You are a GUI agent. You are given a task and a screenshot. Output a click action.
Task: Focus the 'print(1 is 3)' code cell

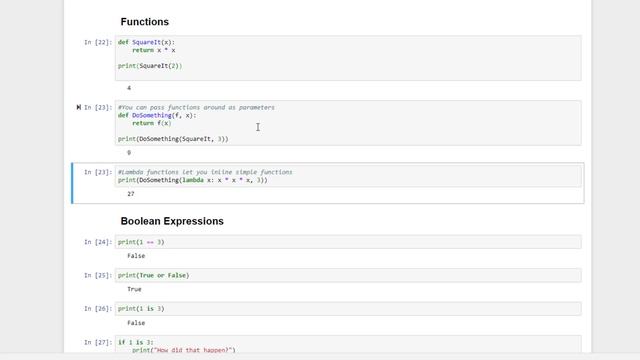click(348, 309)
